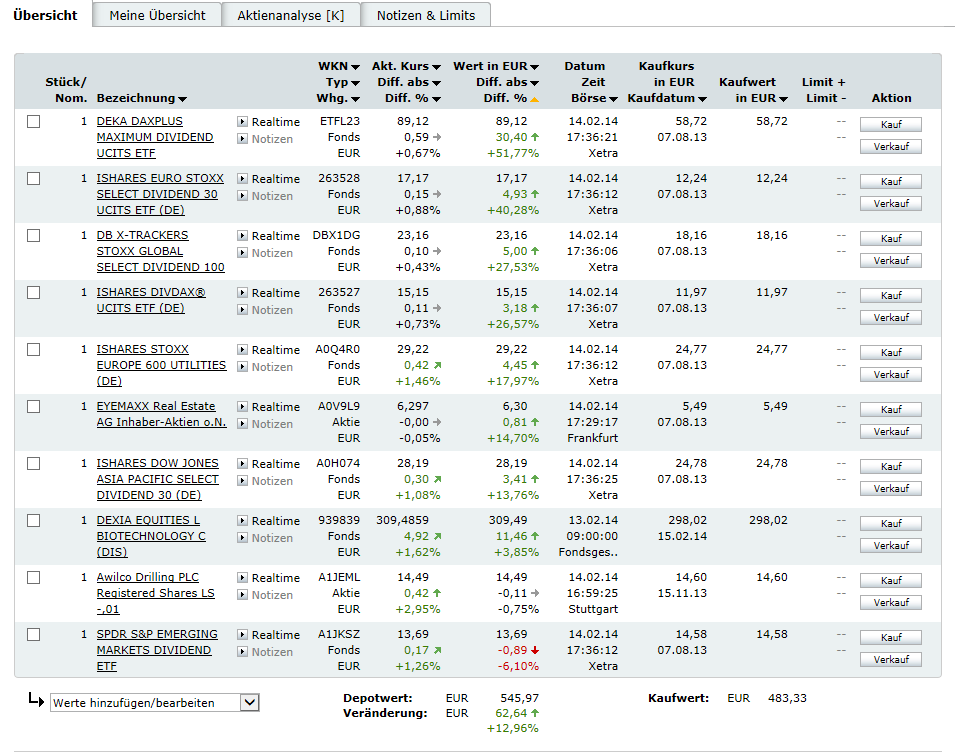The height and width of the screenshot is (752, 955).
Task: Open Notizen icon for Awilco Drilling row
Action: (x=242, y=595)
